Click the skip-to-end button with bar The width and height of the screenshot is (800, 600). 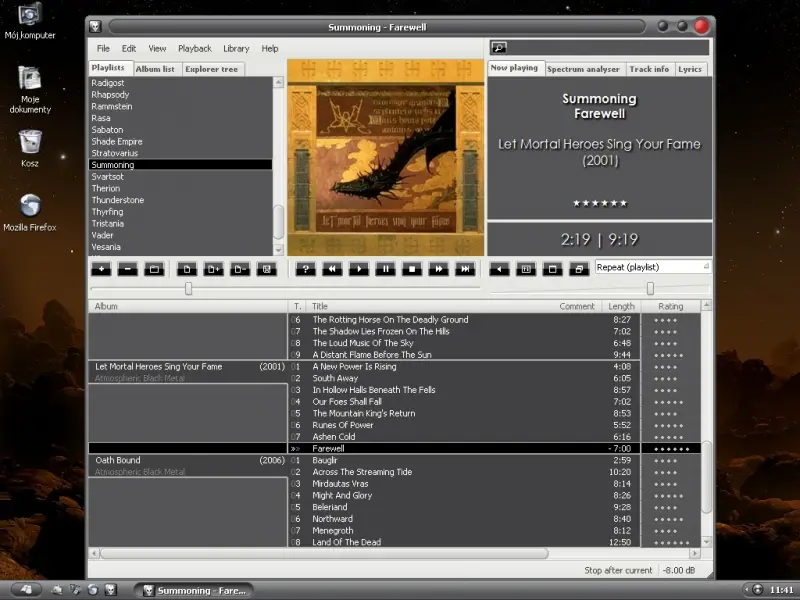point(465,269)
